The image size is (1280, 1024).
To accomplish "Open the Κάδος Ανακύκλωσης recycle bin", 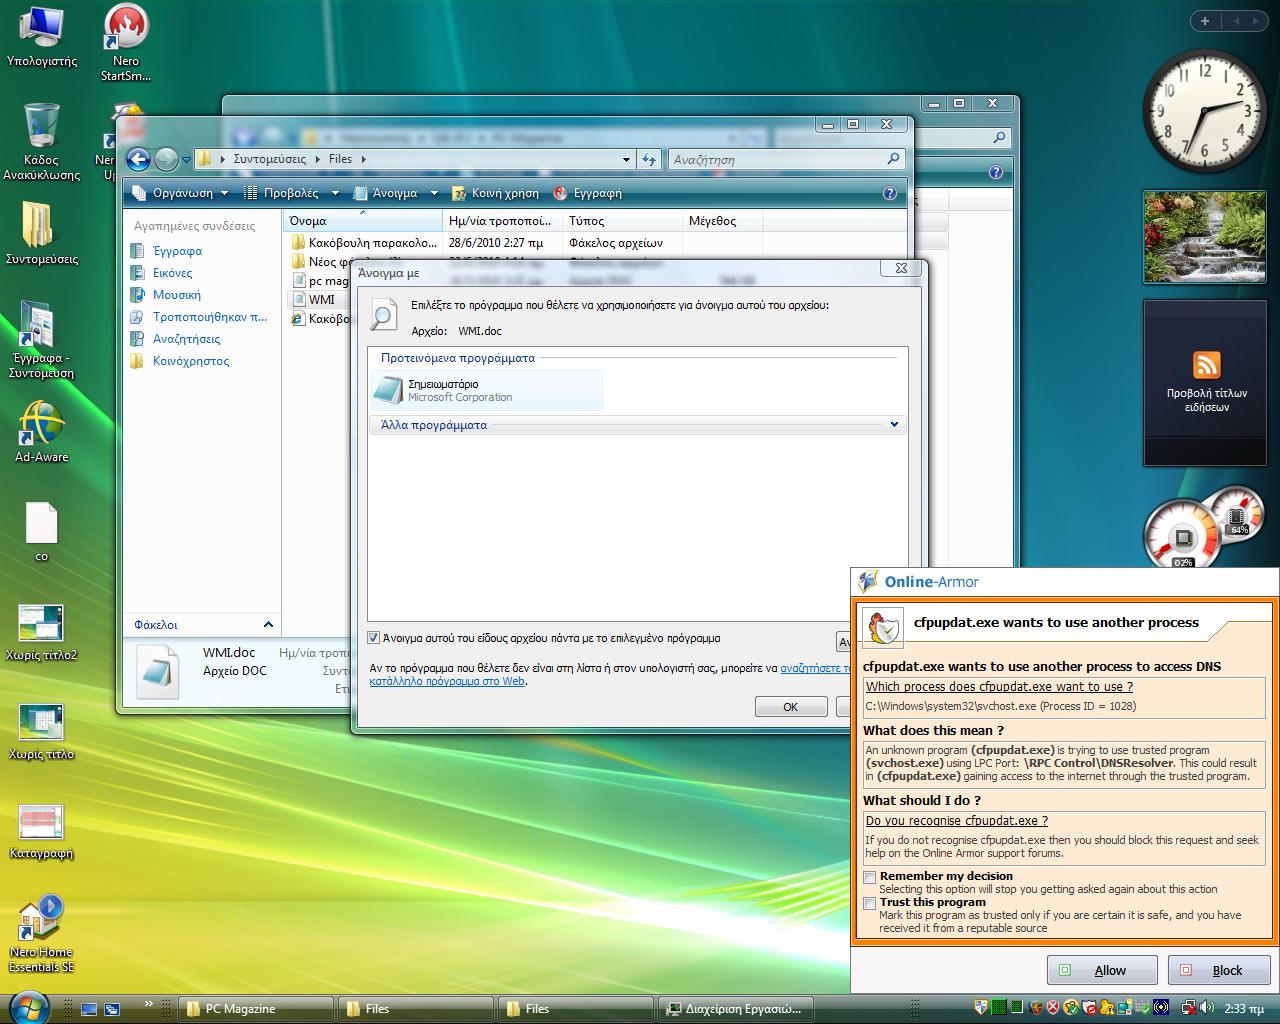I will pos(41,140).
